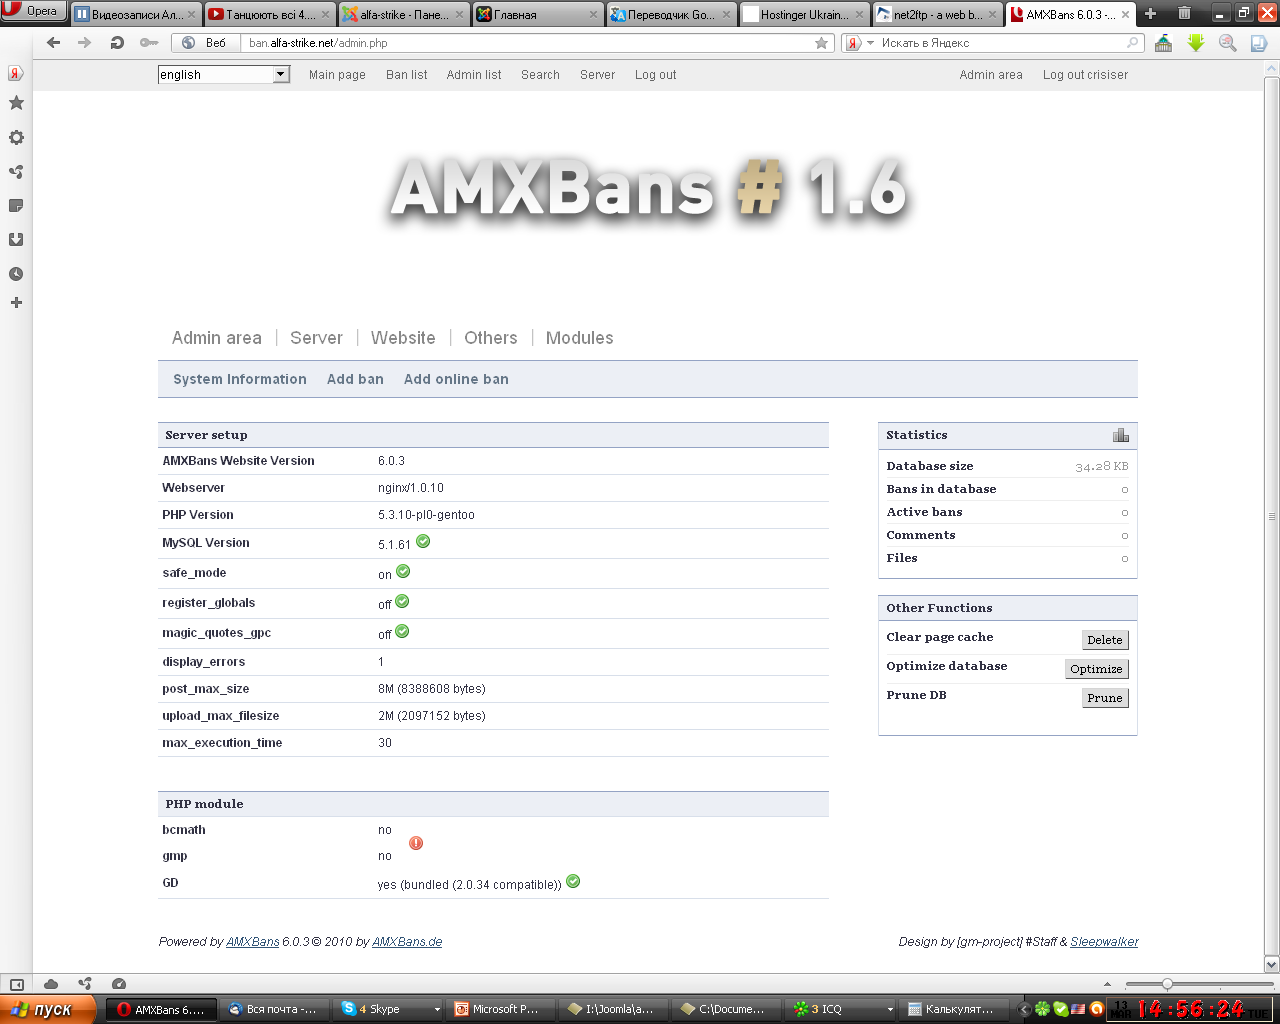Open History clock panel in sidebar
Viewport: 1280px width, 1024px height.
click(x=16, y=273)
